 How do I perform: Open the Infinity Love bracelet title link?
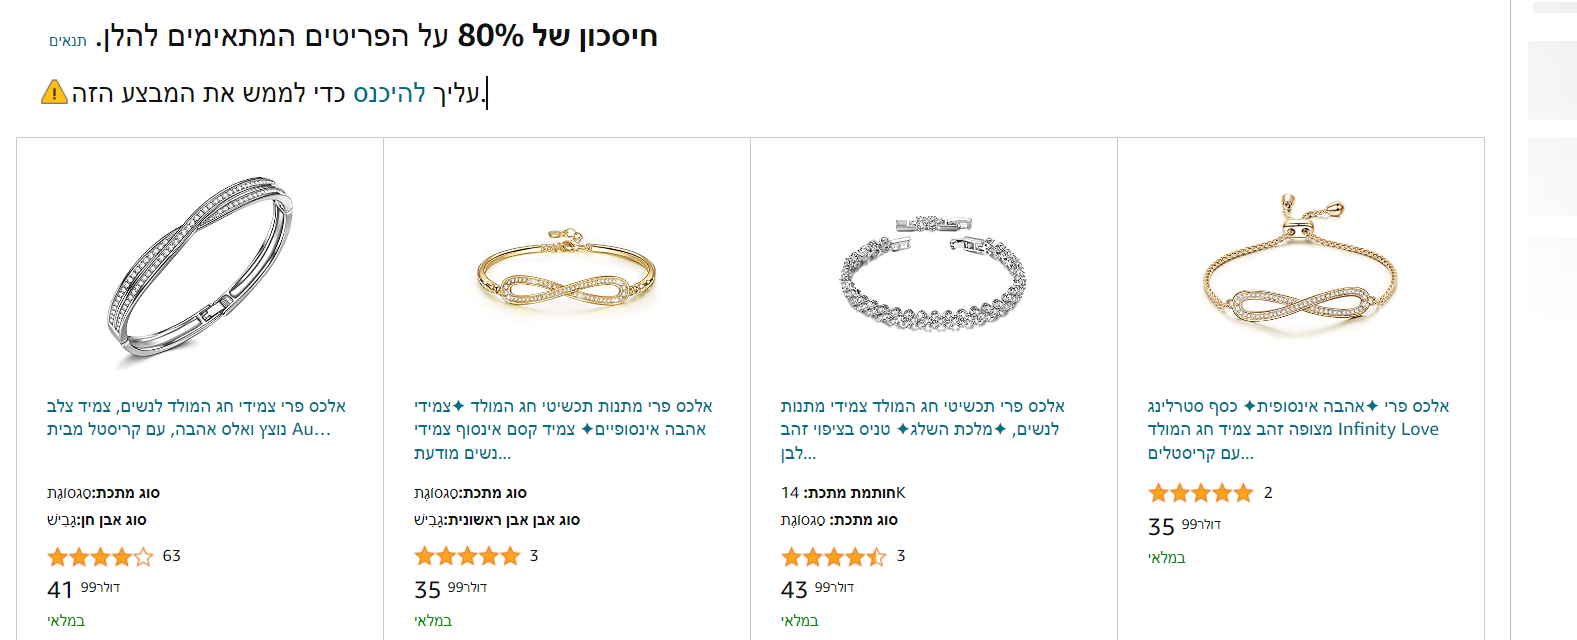click(1298, 429)
